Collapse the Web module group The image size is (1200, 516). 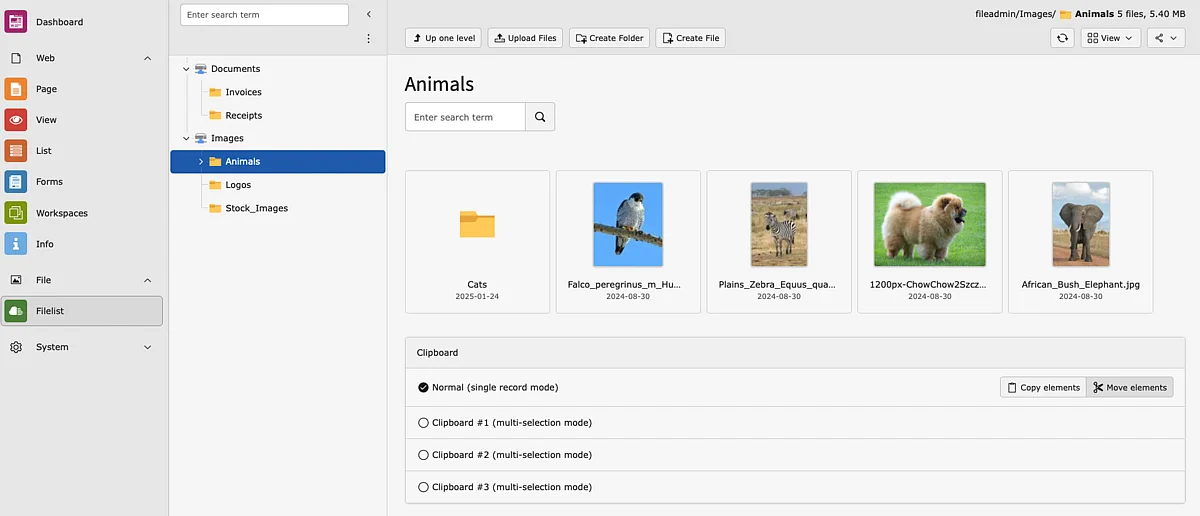pyautogui.click(x=147, y=58)
